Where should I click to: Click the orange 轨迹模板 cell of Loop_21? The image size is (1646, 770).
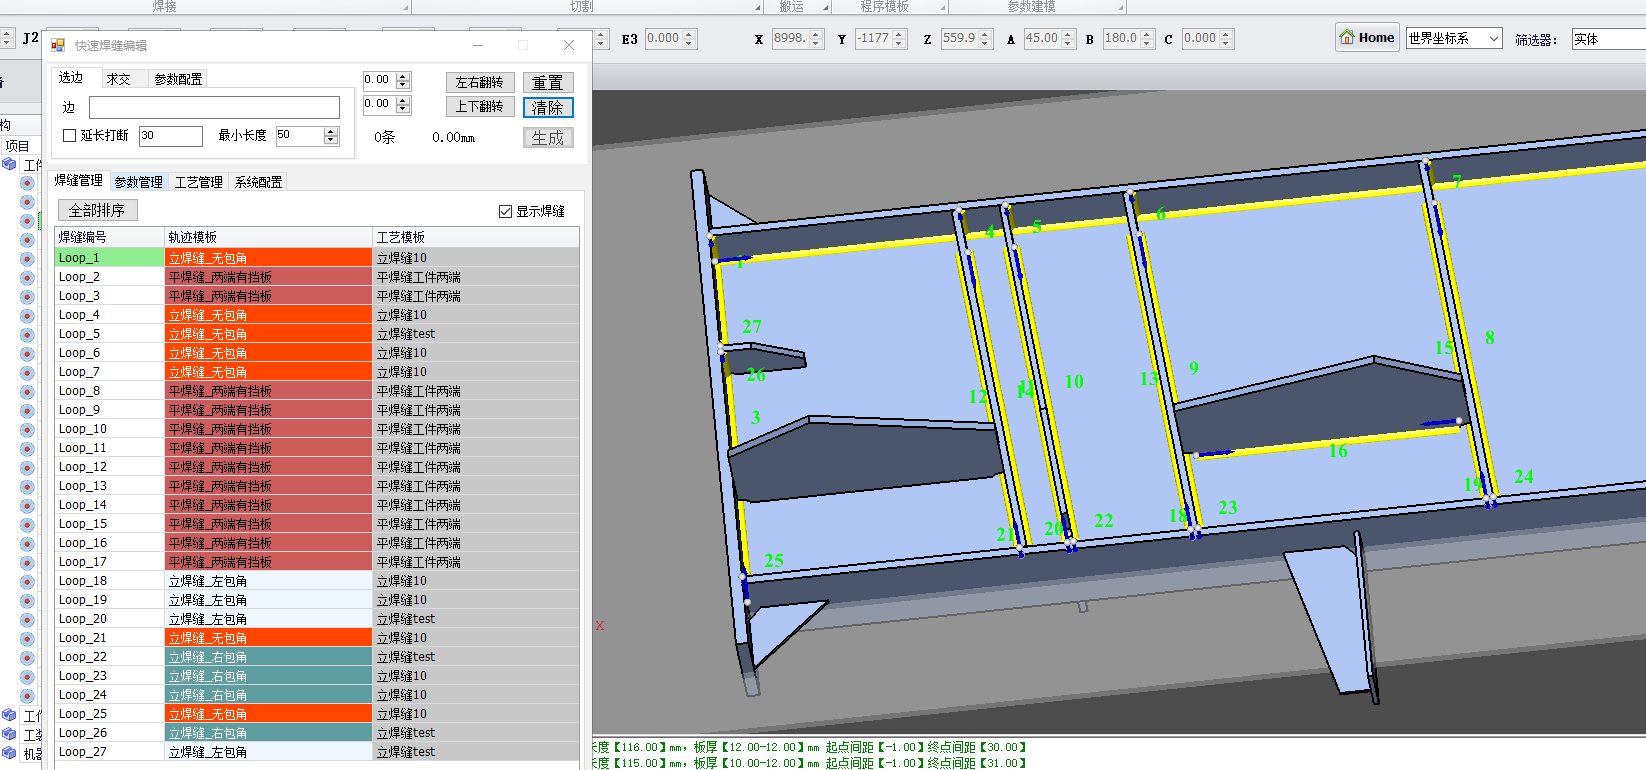(268, 638)
